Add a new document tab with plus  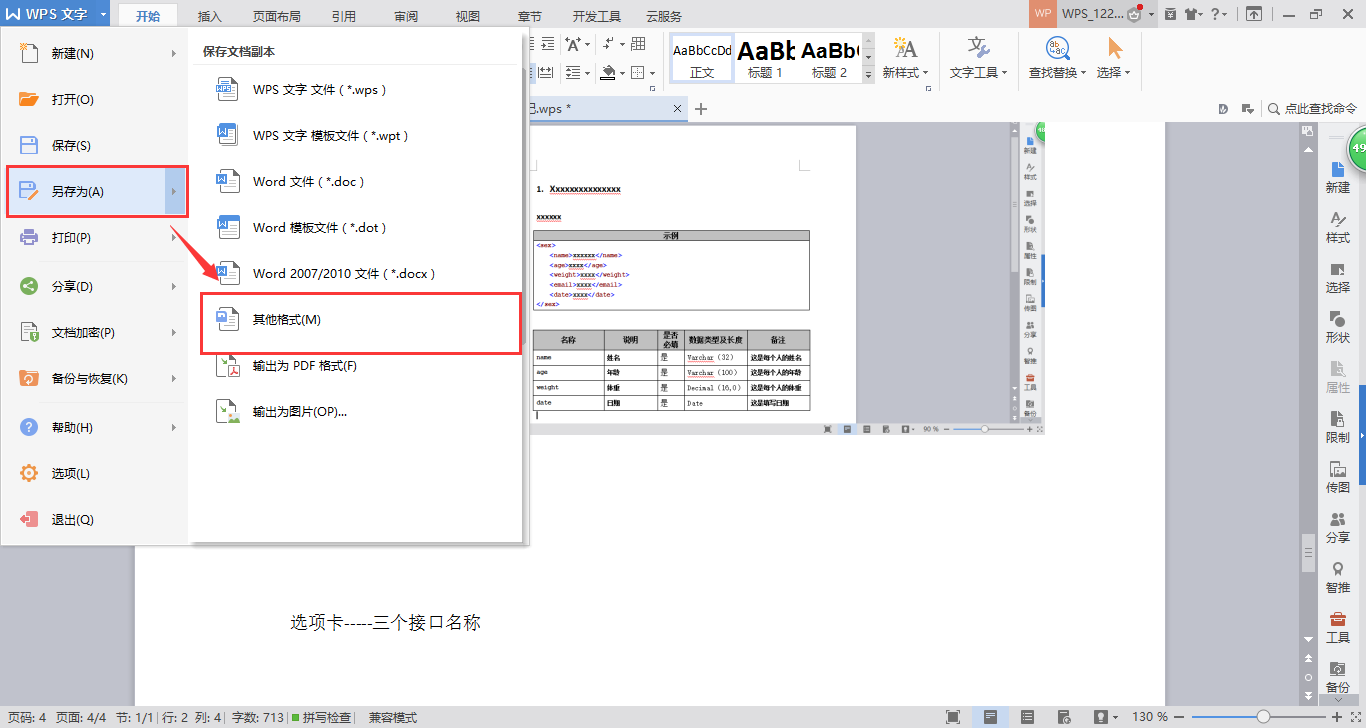pos(701,108)
